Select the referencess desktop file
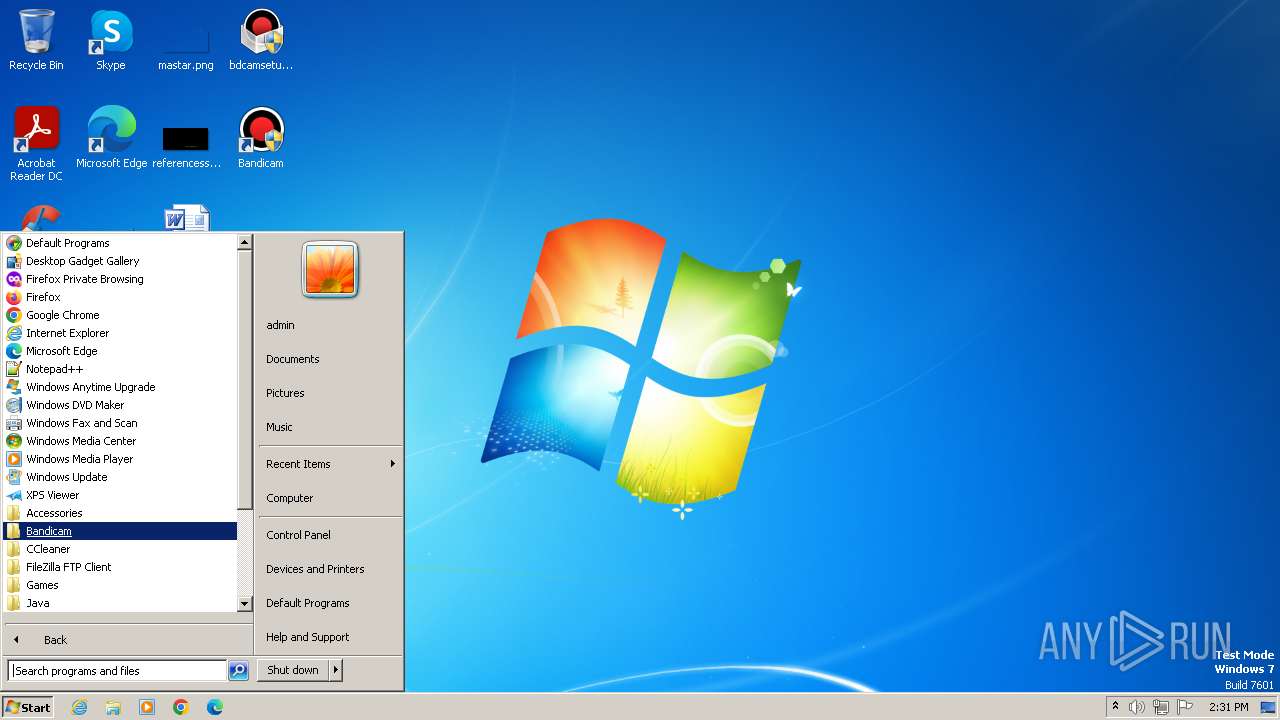 [186, 145]
